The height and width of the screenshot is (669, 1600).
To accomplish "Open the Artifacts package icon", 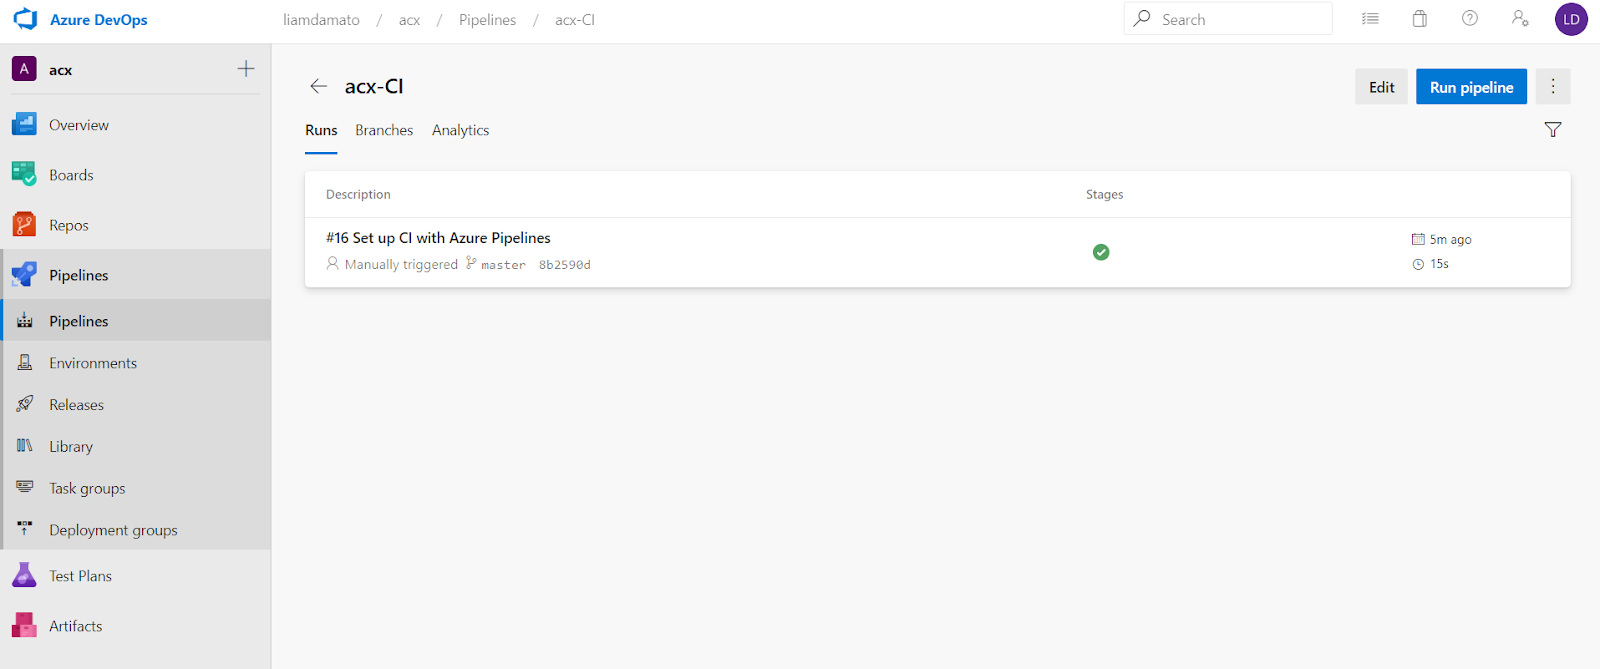I will (x=24, y=625).
